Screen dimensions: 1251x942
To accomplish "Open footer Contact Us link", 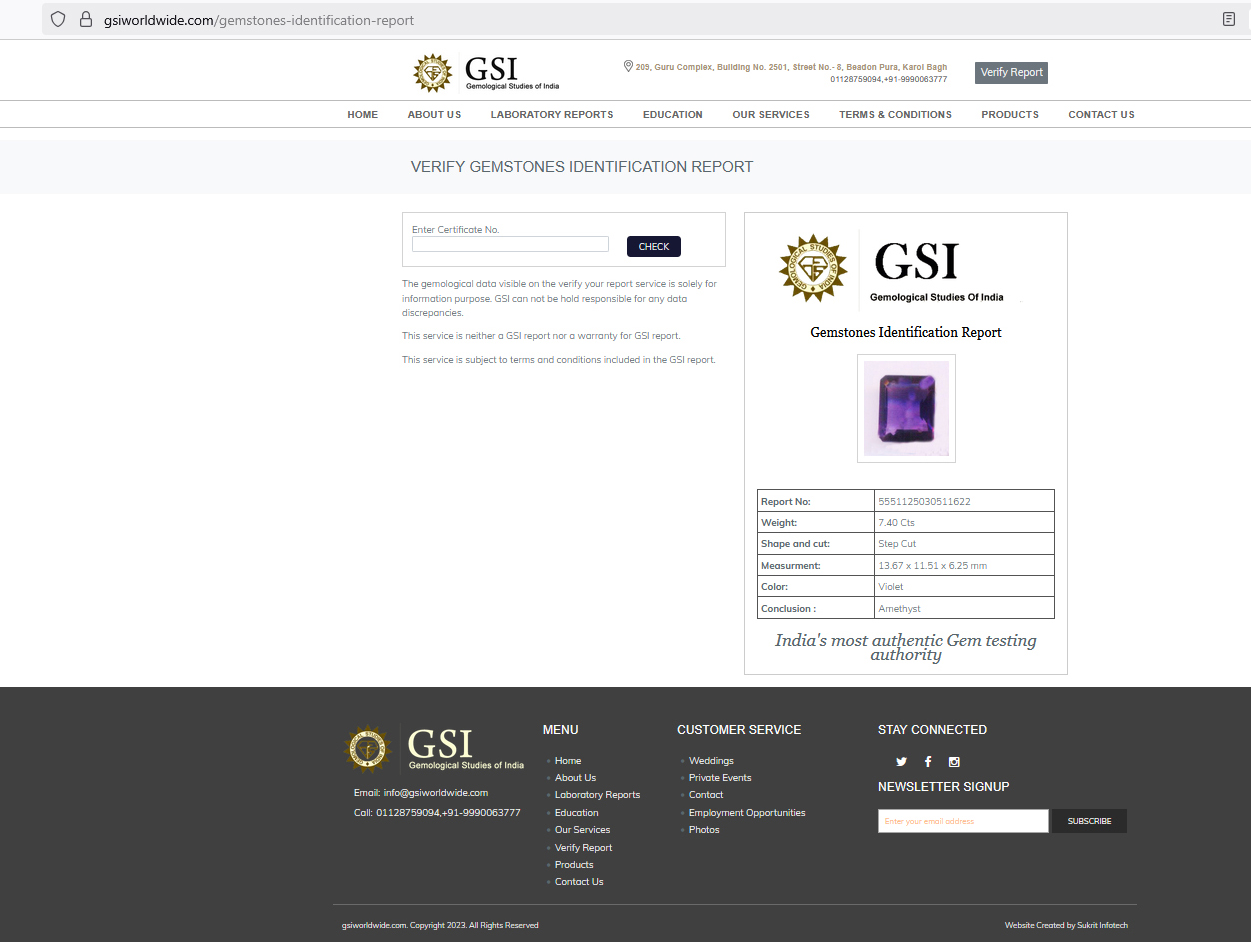I will click(x=579, y=882).
